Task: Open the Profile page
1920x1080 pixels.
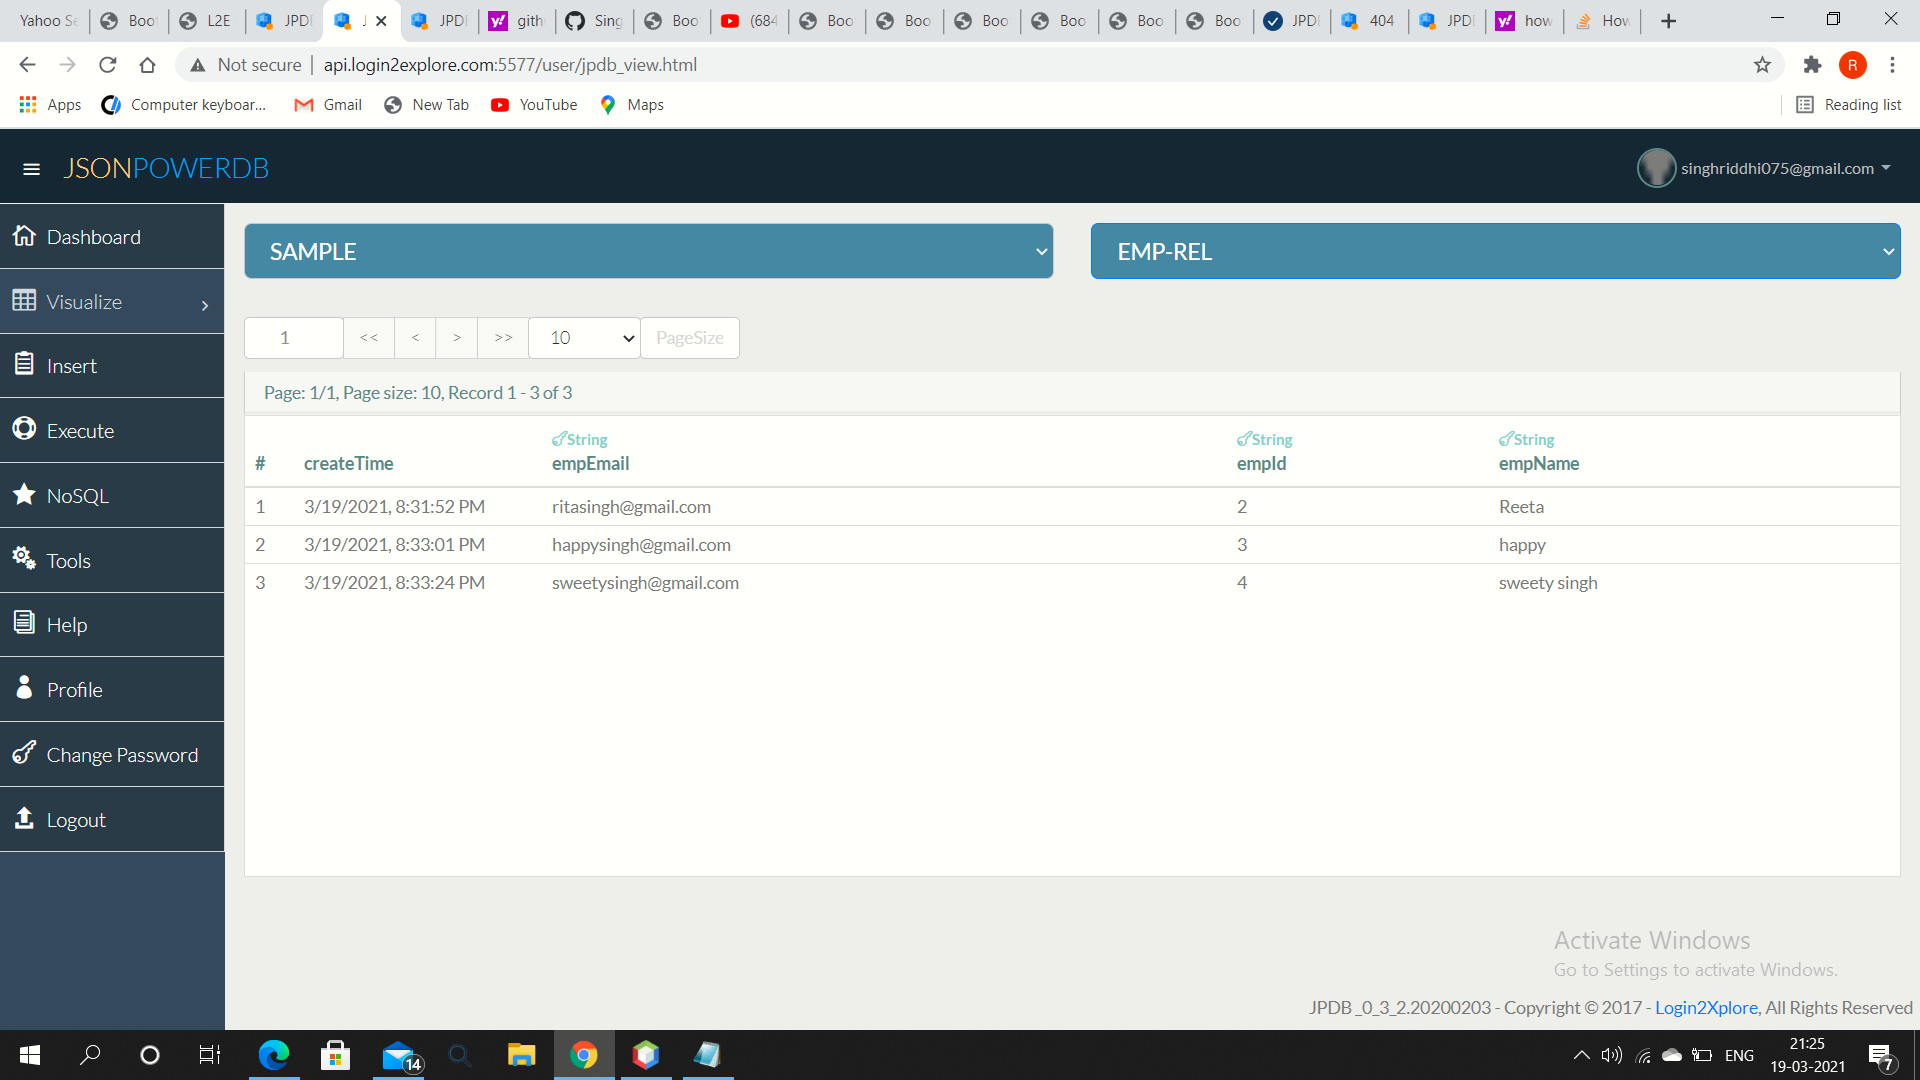Action: [74, 689]
